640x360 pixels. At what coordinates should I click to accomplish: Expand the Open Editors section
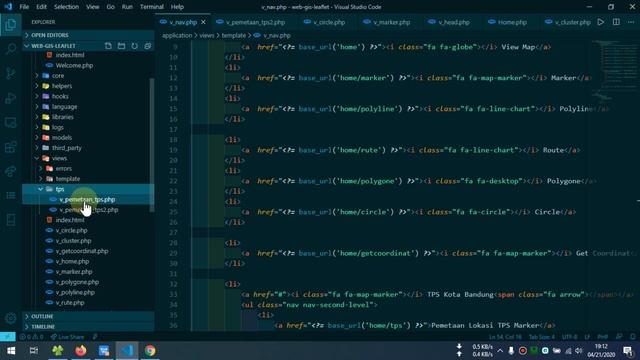click(88, 35)
